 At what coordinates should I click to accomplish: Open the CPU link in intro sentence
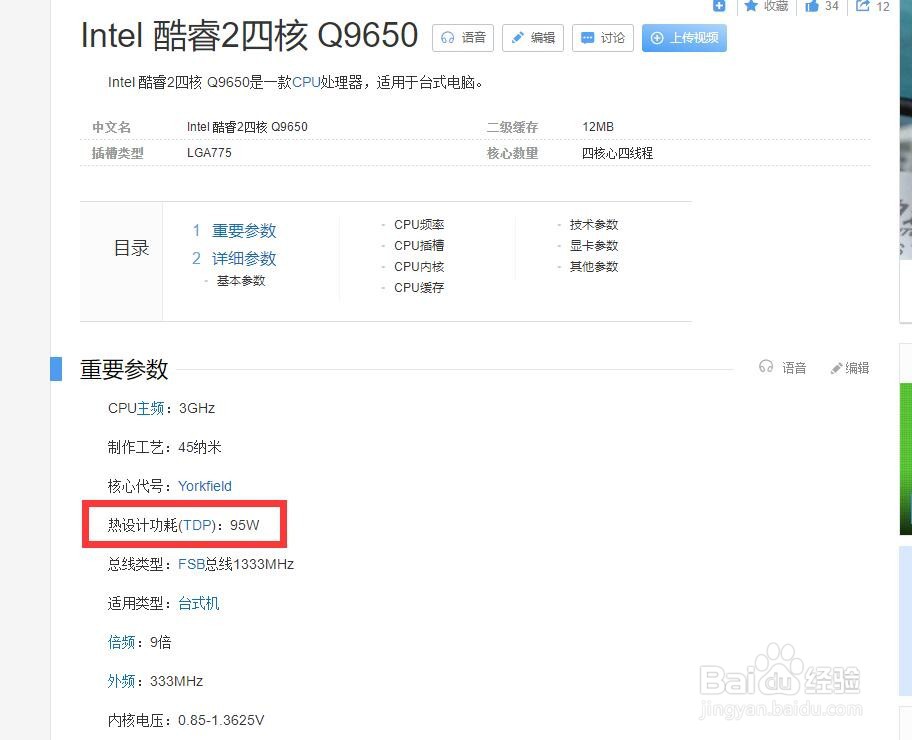(x=306, y=82)
